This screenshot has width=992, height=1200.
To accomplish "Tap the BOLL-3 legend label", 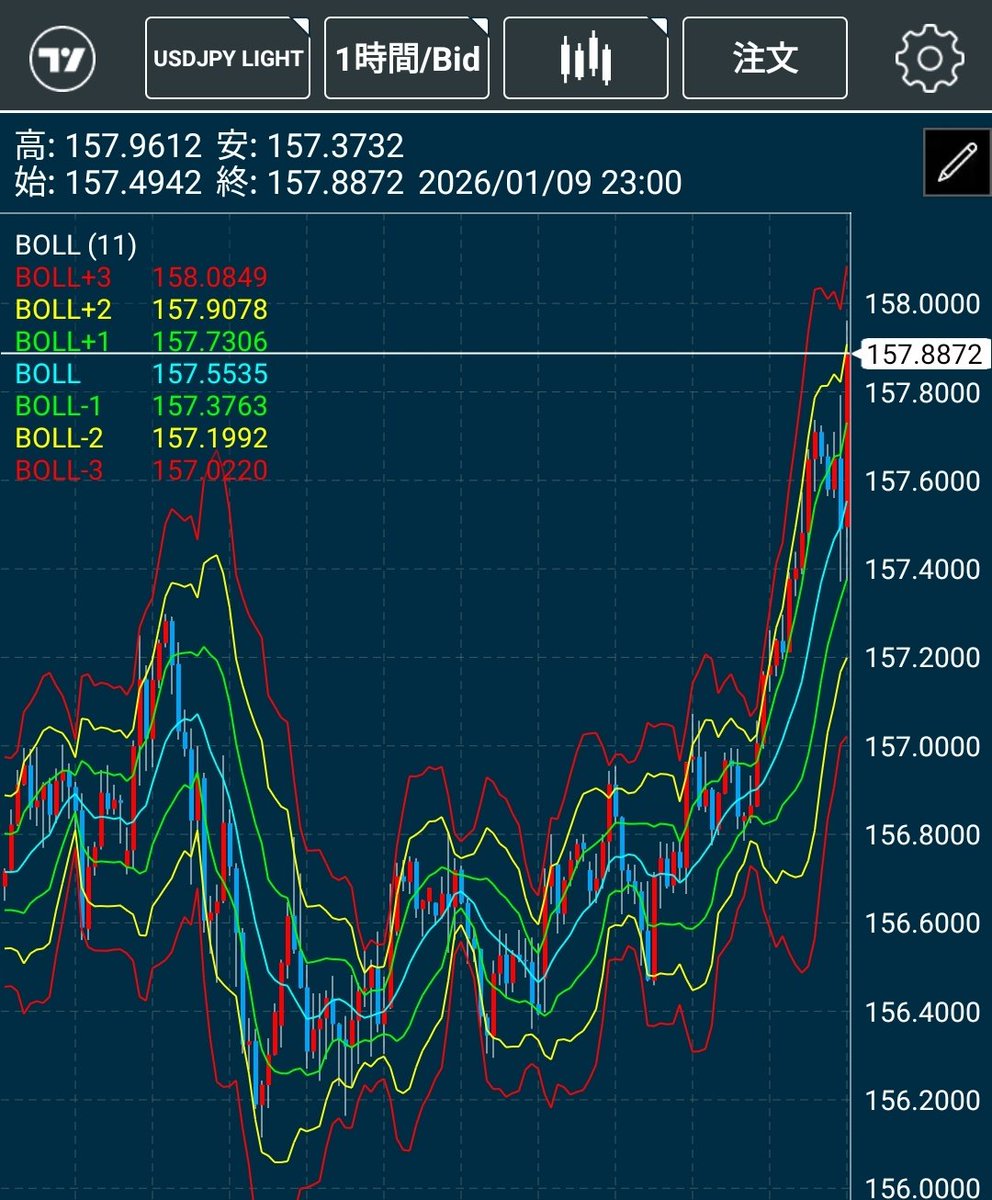I will (58, 470).
